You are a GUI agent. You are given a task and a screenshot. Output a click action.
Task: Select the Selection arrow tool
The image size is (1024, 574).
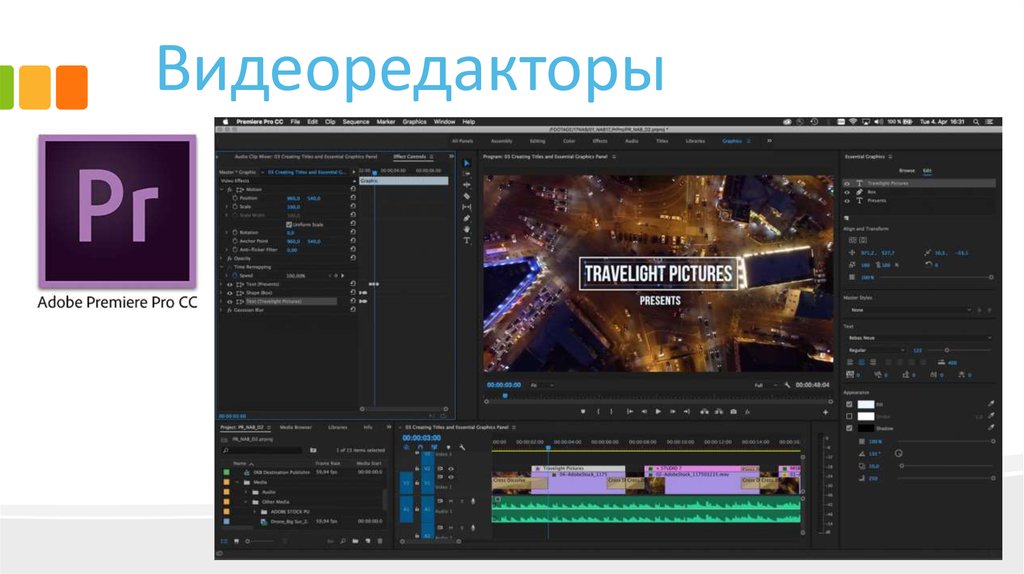coord(466,162)
